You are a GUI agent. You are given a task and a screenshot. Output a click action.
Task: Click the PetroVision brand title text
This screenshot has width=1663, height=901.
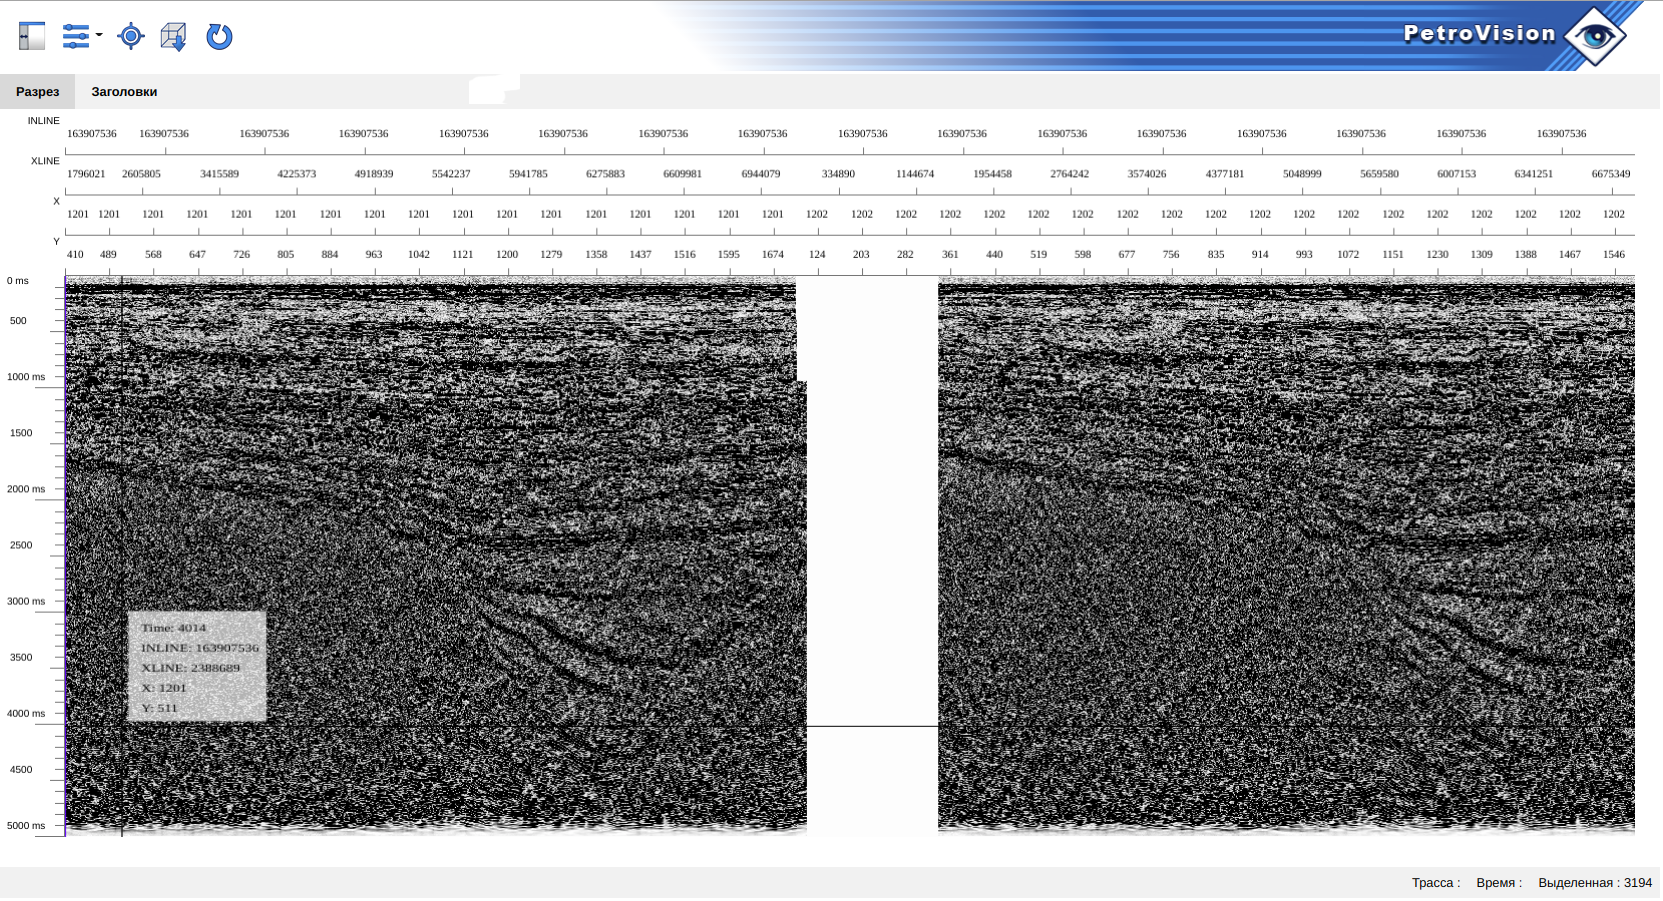click(x=1479, y=34)
